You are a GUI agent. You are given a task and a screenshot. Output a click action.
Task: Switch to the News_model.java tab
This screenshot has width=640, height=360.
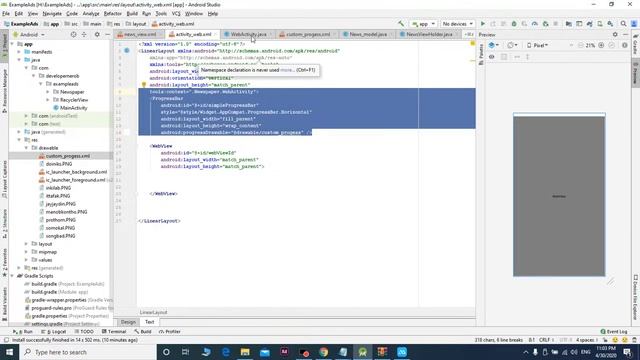368,34
